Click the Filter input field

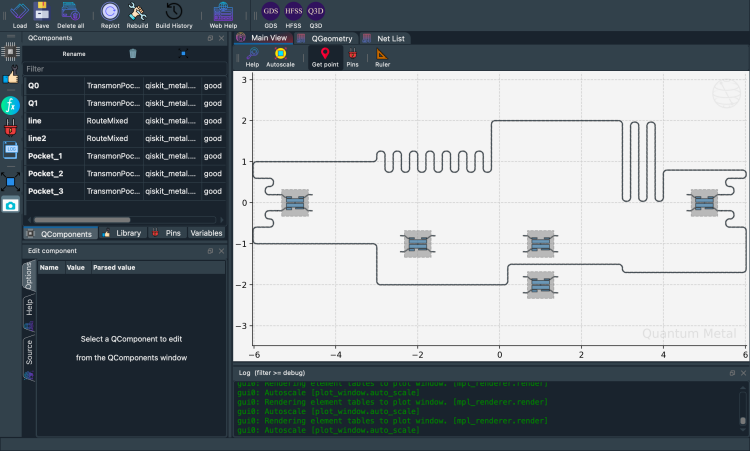coord(125,69)
